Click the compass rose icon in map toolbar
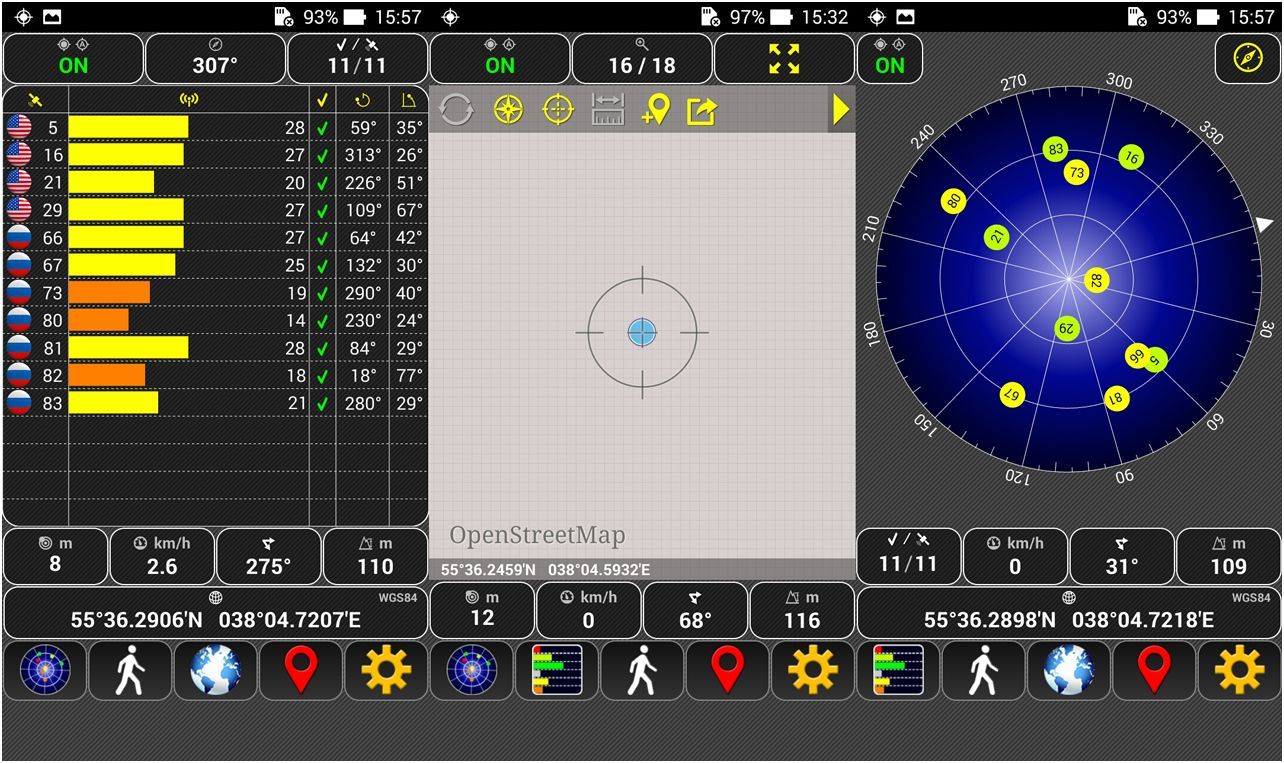1284x763 pixels. click(x=509, y=109)
